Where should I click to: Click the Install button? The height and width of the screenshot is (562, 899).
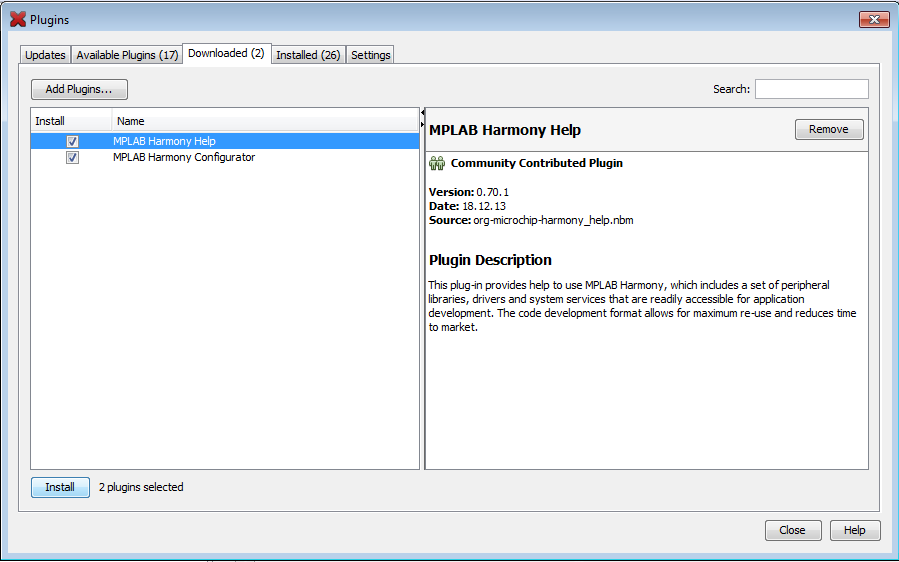60,487
